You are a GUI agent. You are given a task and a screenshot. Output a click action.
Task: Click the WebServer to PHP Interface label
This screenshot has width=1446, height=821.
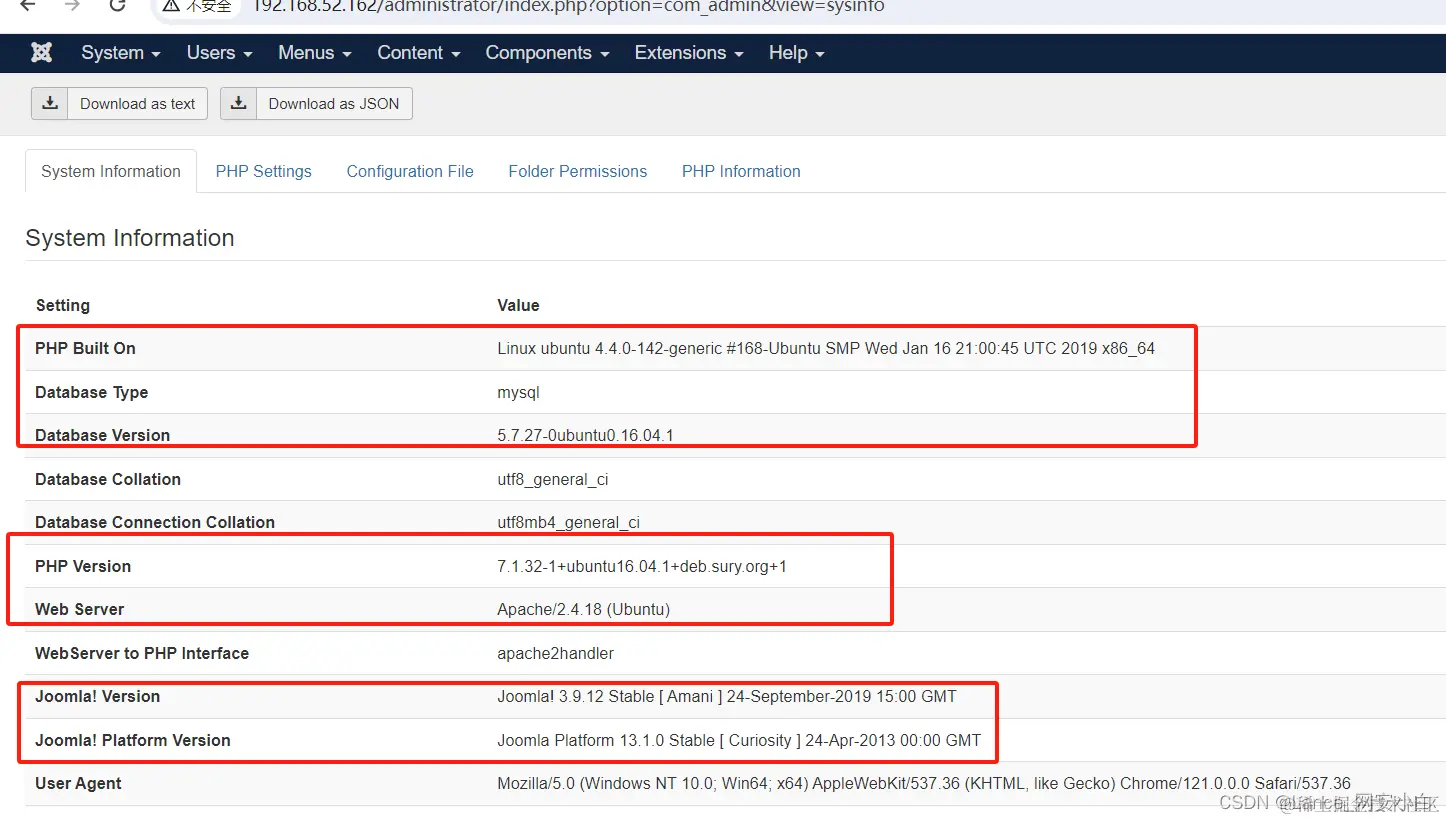[x=142, y=653]
